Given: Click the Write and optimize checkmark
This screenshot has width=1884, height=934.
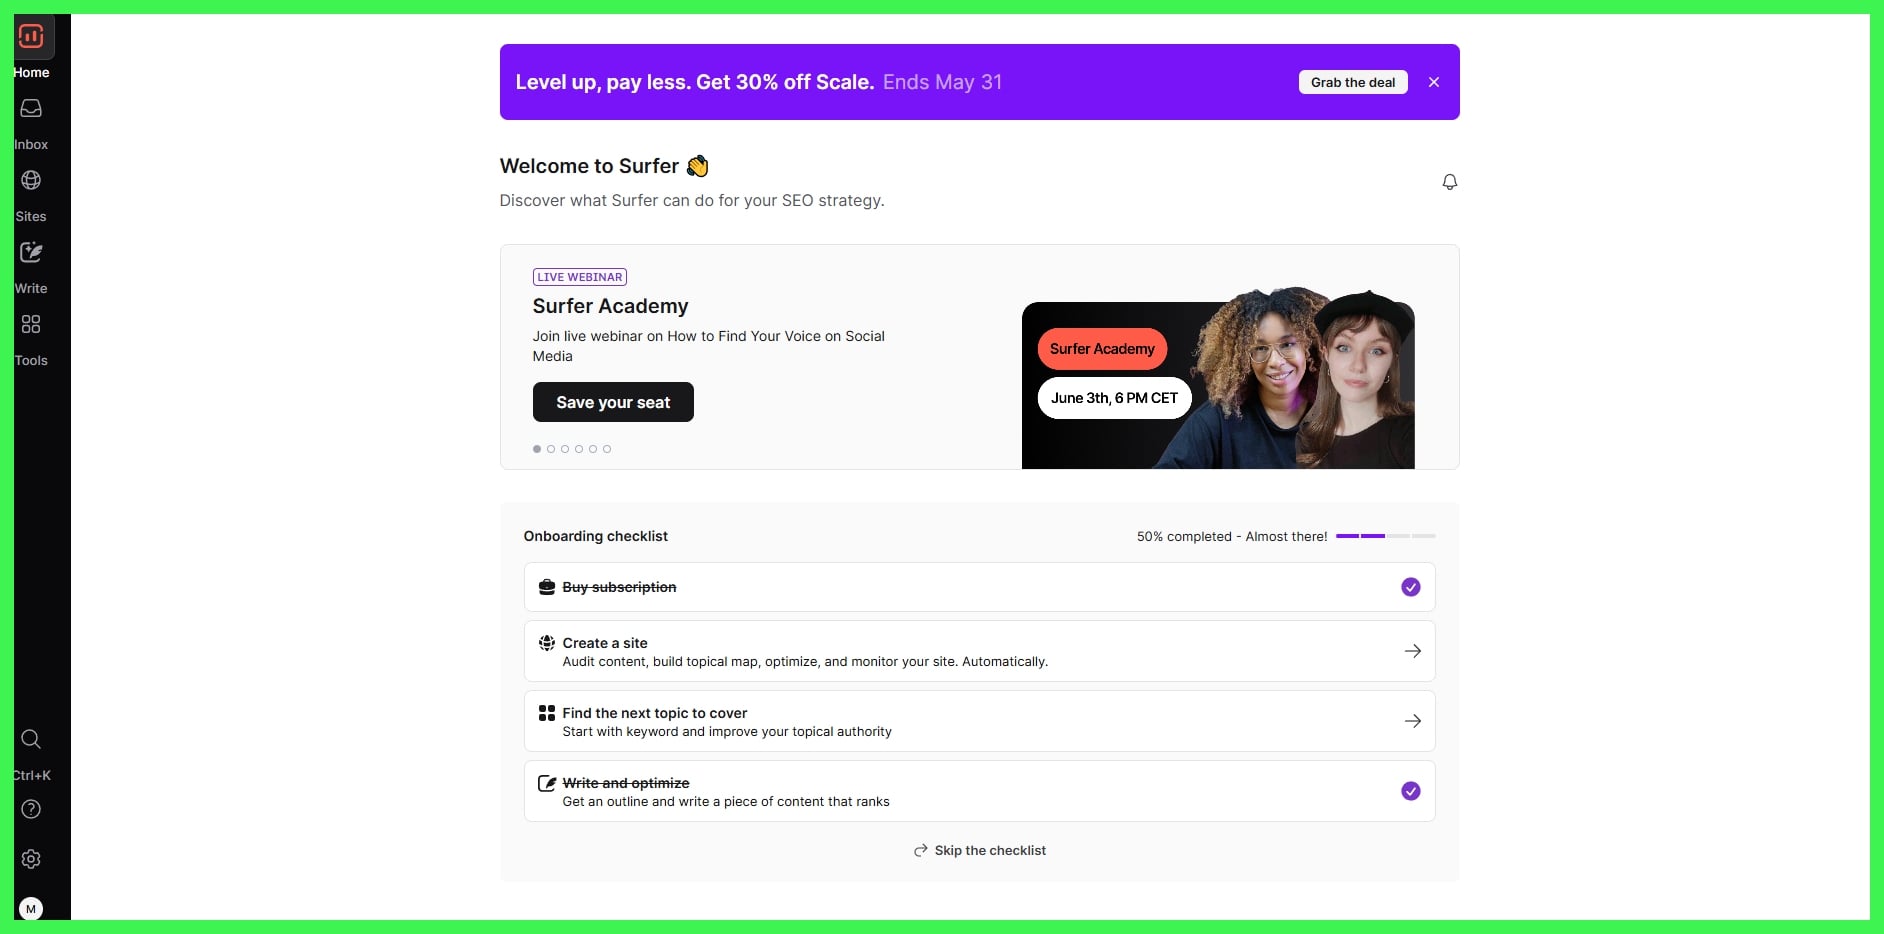Looking at the screenshot, I should click(x=1410, y=791).
